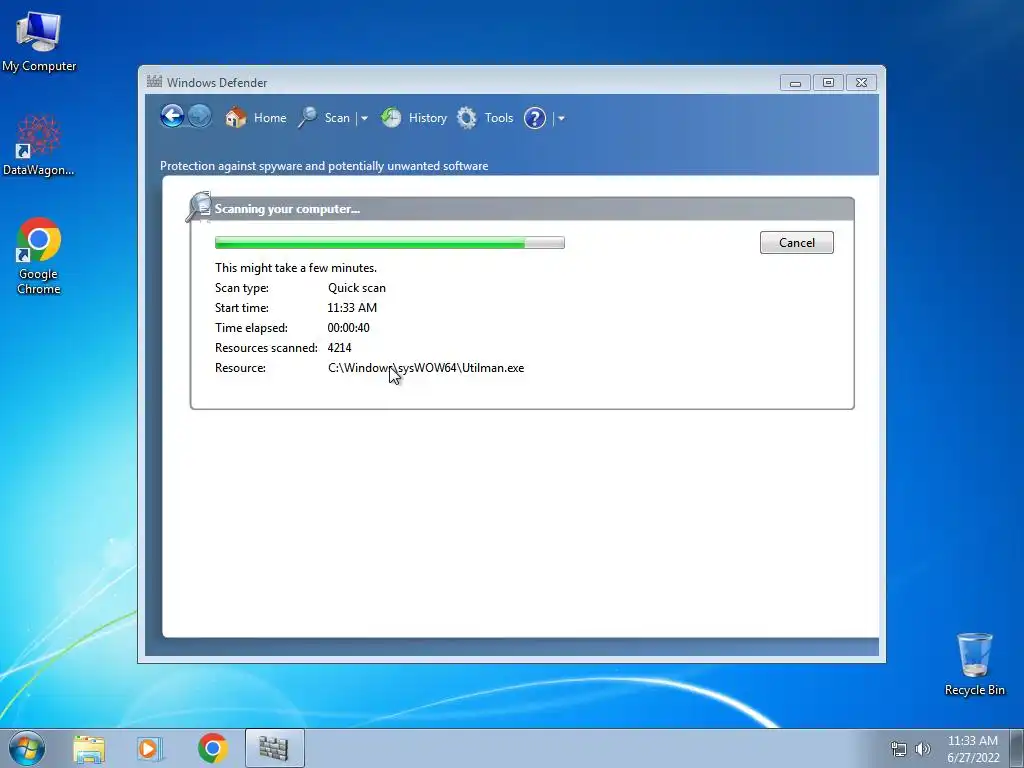The width and height of the screenshot is (1024, 768).
Task: Open Windows Explorer from the taskbar
Action: click(89, 748)
